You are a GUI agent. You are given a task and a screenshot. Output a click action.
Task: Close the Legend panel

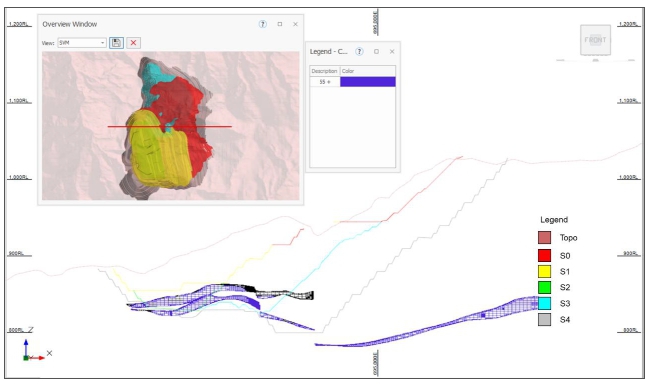[x=392, y=51]
